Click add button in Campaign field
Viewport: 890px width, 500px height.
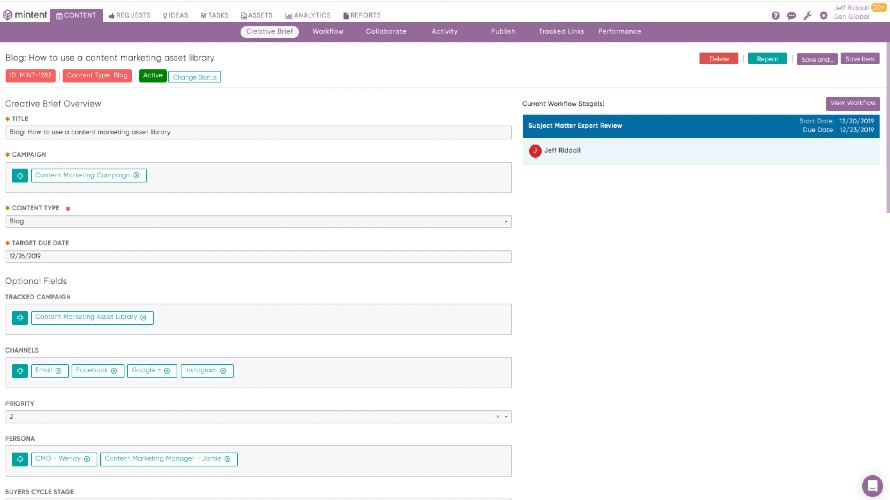coord(20,175)
